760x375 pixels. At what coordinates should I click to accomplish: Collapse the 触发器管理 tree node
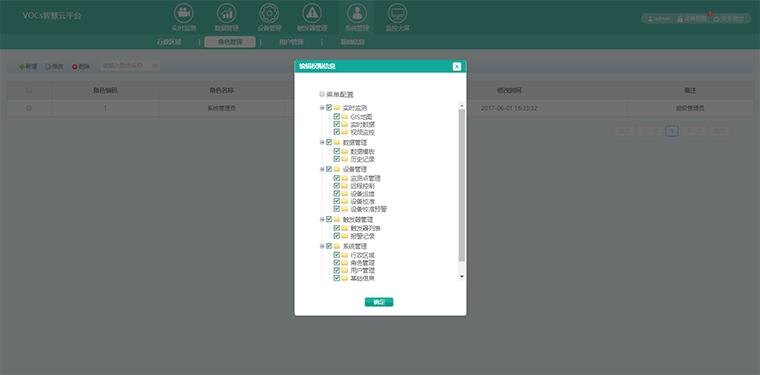322,219
